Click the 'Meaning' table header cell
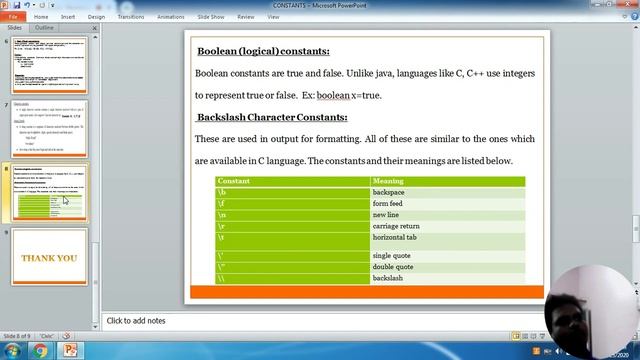The height and width of the screenshot is (360, 640). tap(448, 181)
